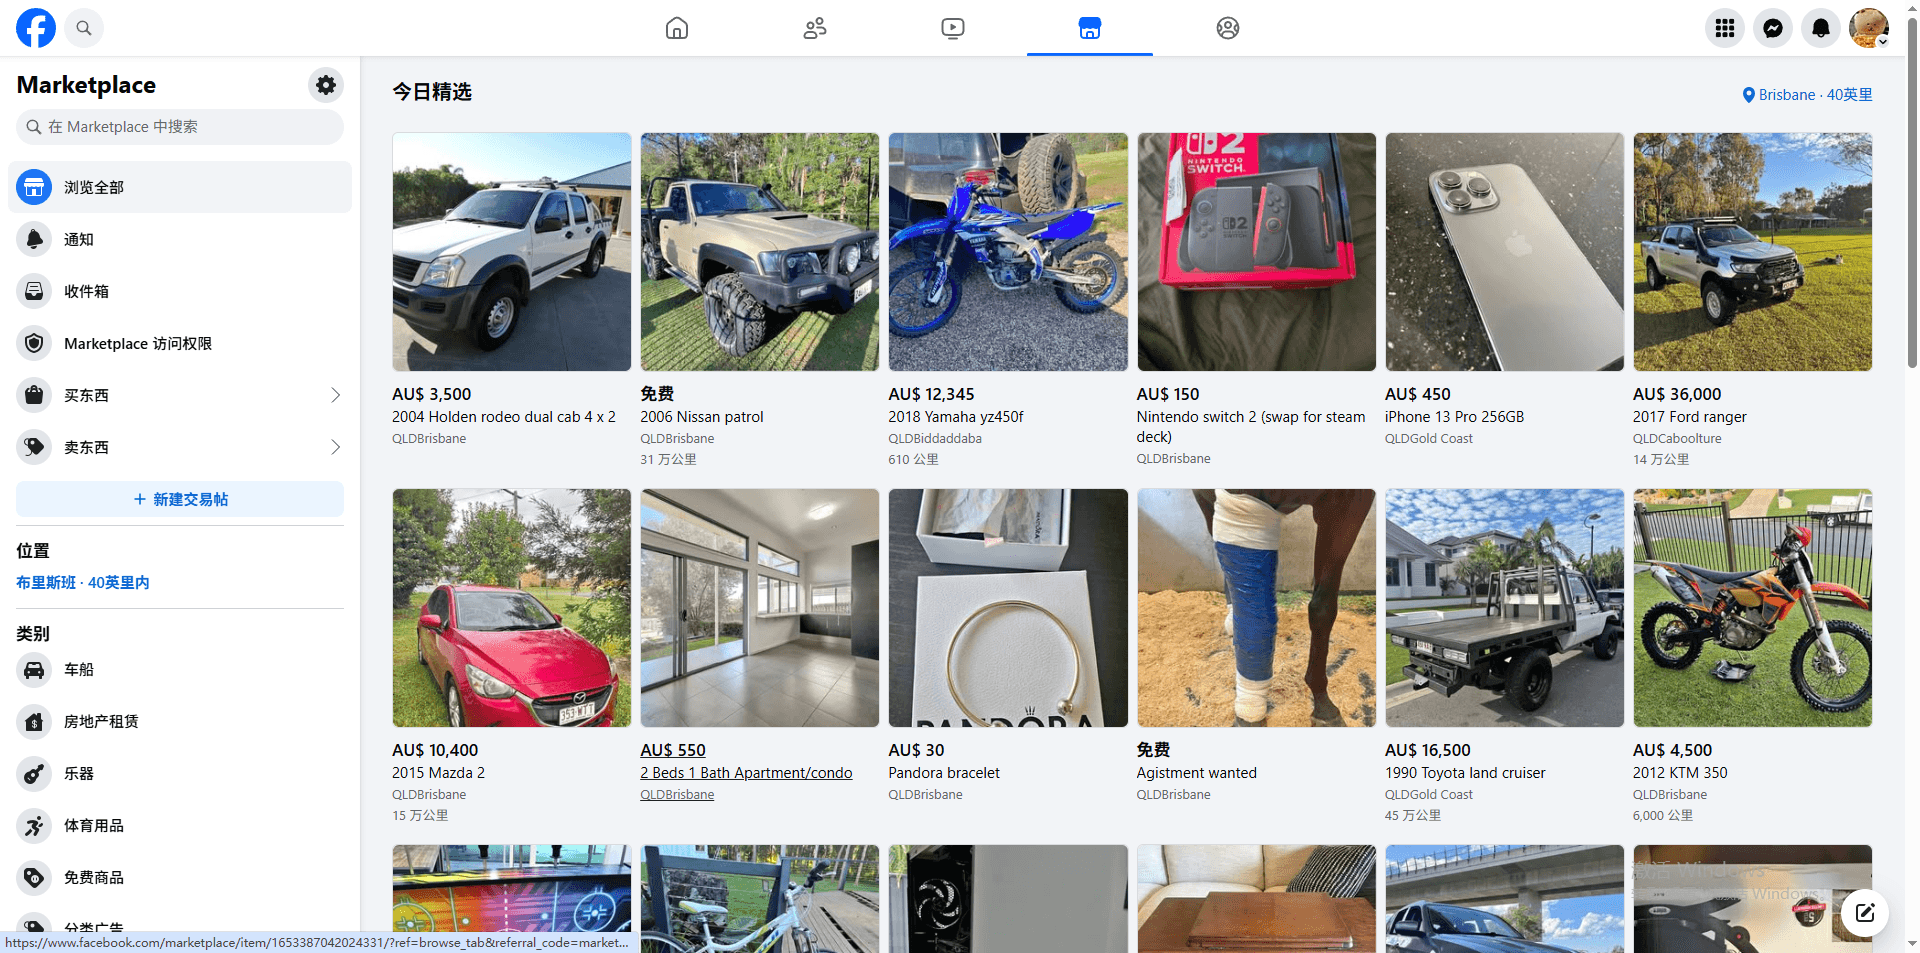Click the tag icon for 免费商品
1920x953 pixels.
point(34,877)
